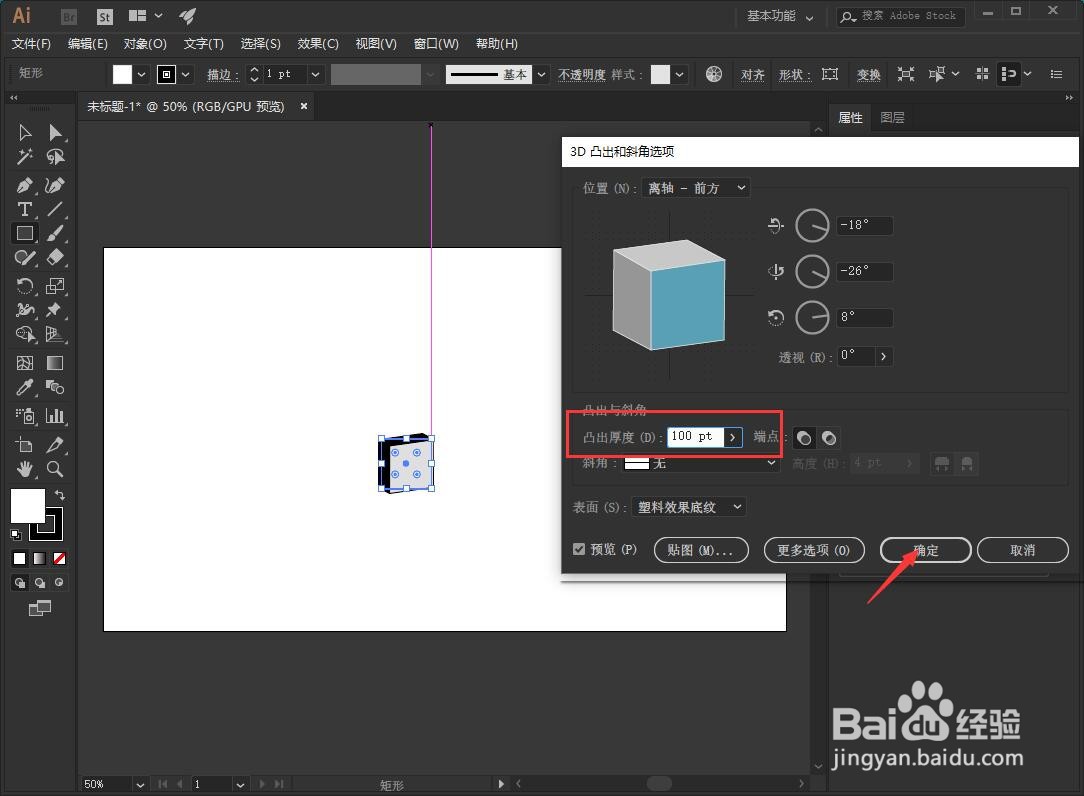Image resolution: width=1084 pixels, height=796 pixels.
Task: Swap fill and stroke colors
Action: 60,495
